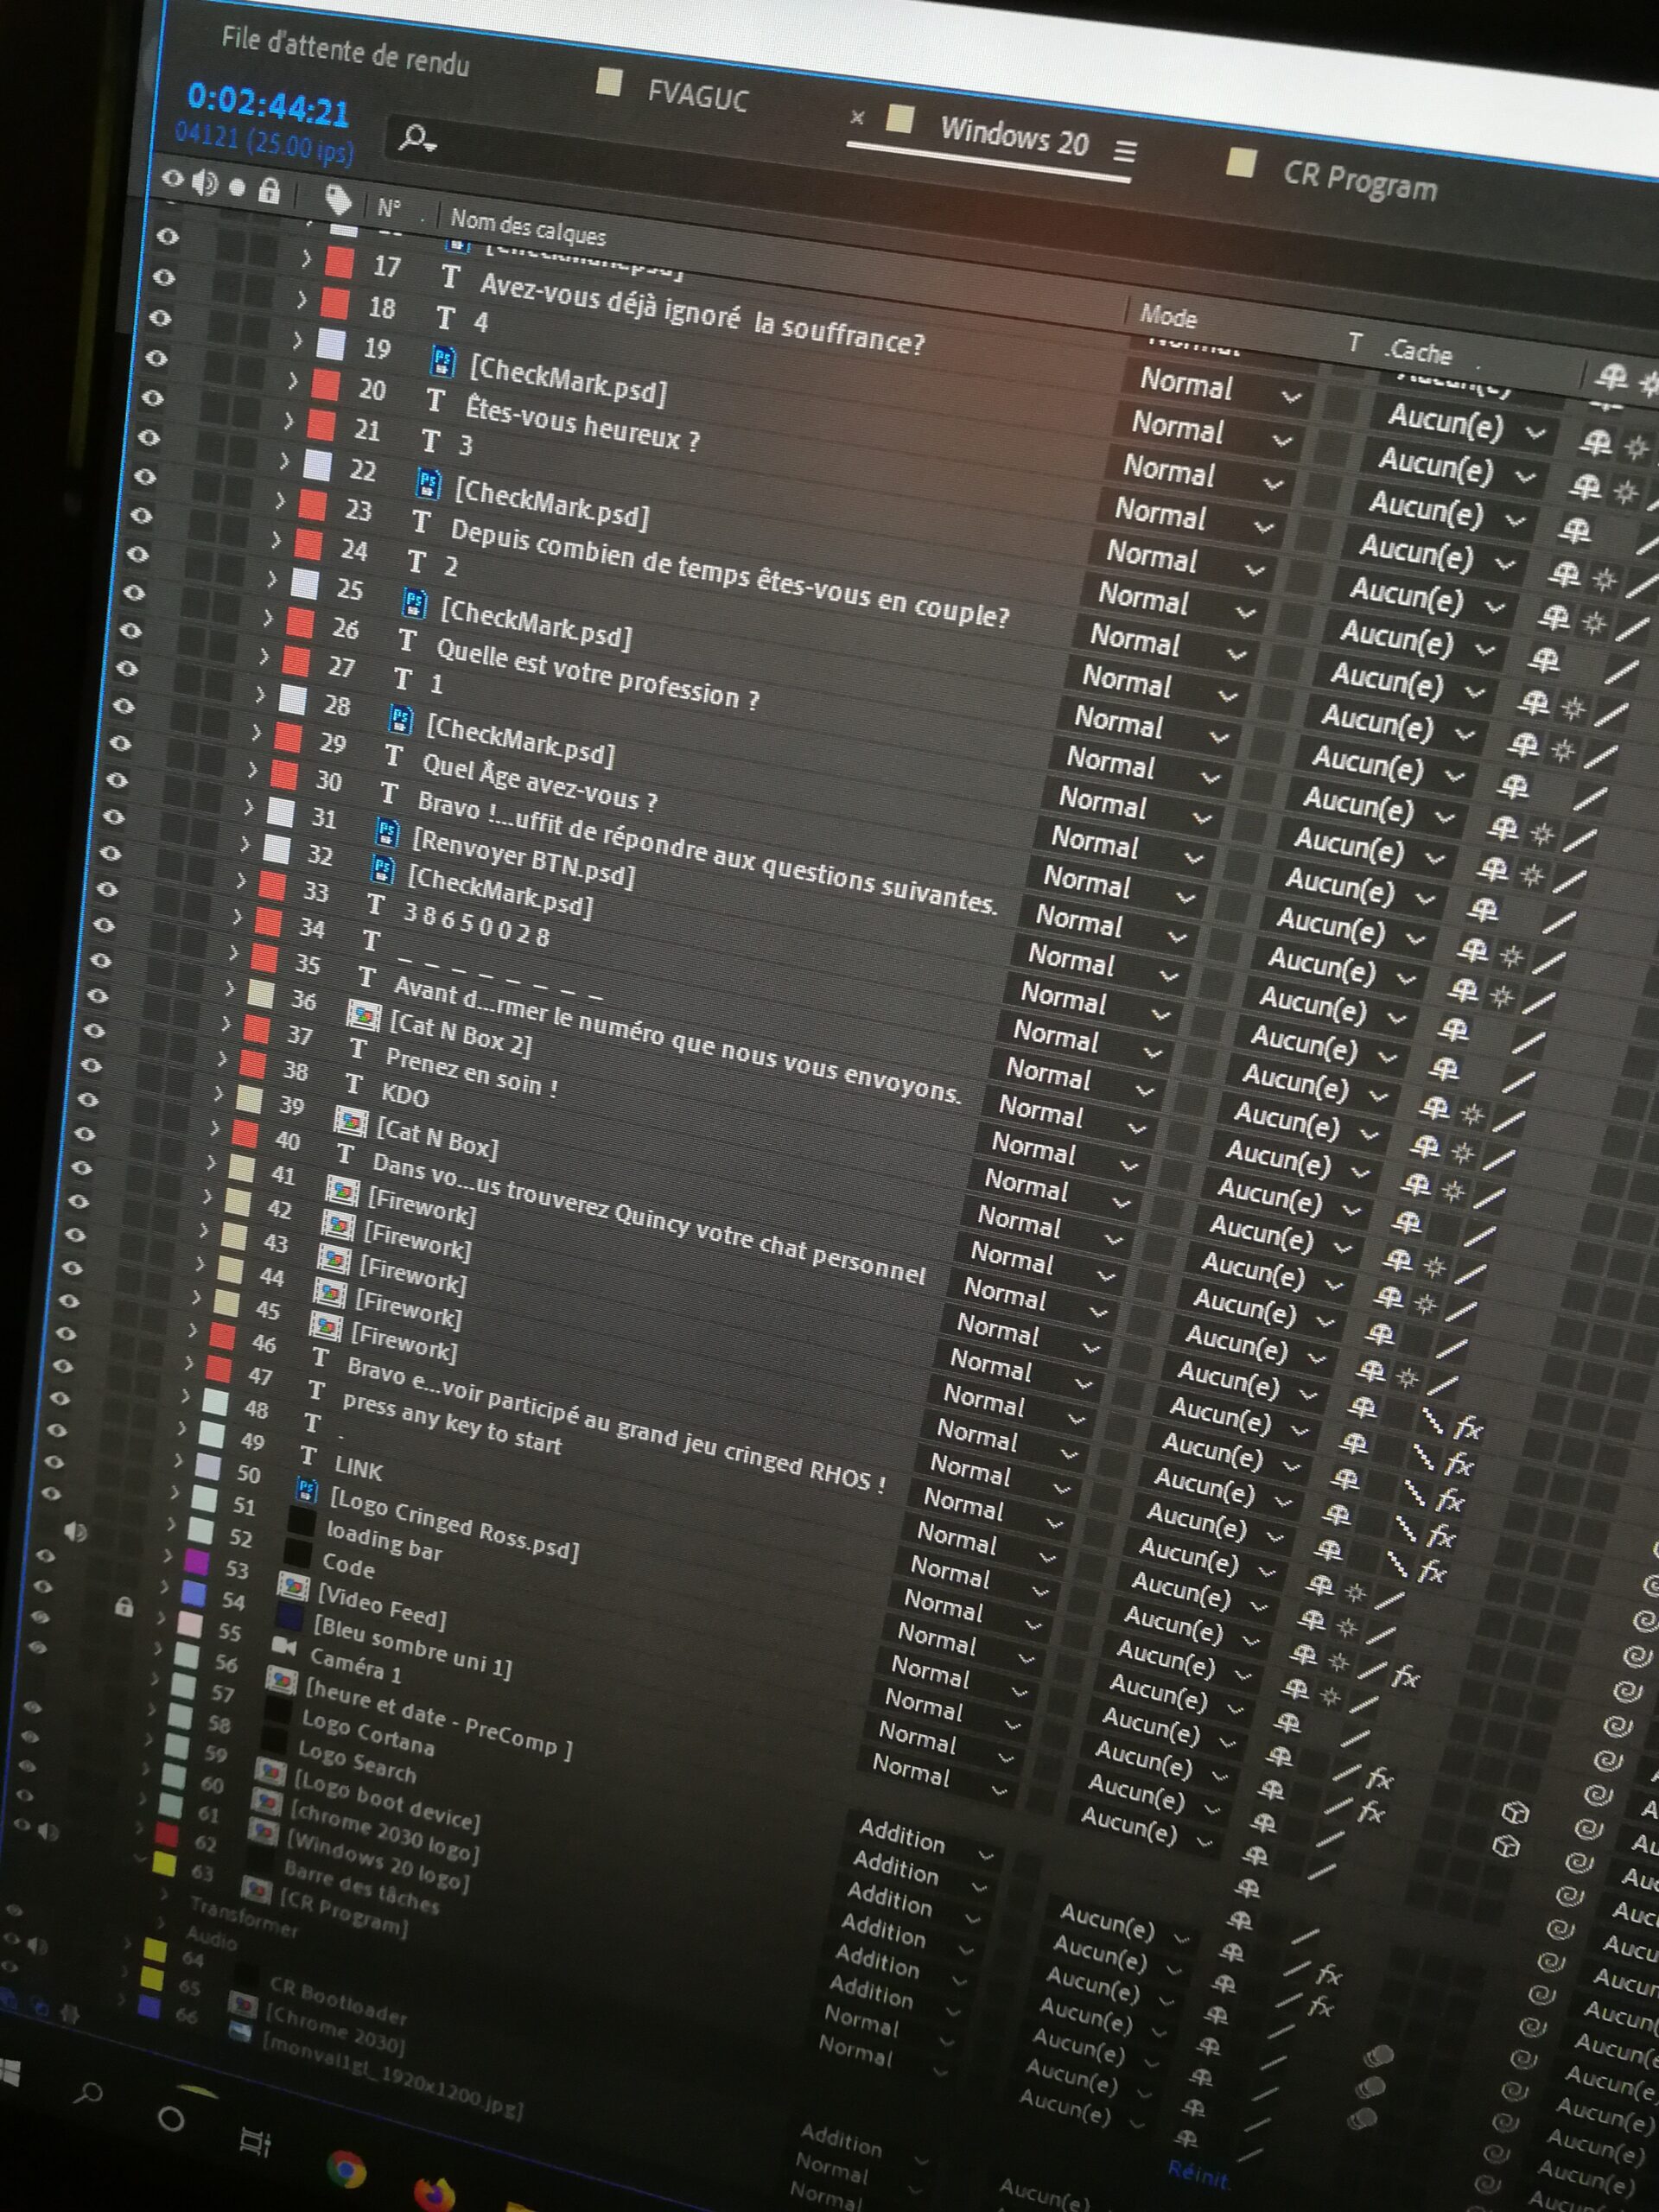Expand layer 36 Cat N Box 2

[x=229, y=990]
